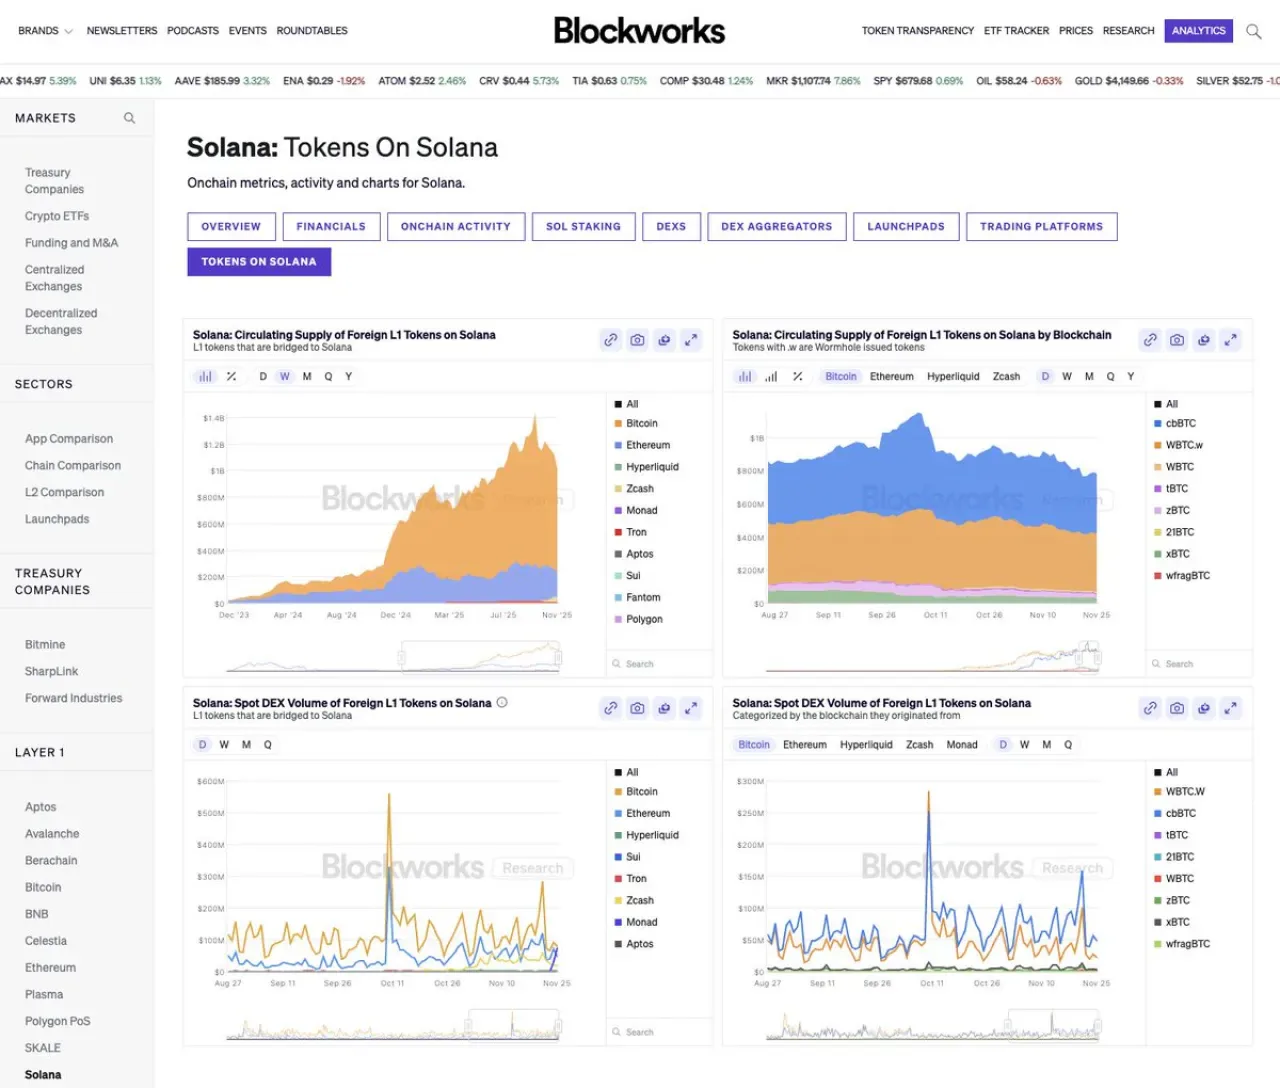1280x1088 pixels.
Task: Toggle Ethereum series in first Circulating Supply legend
Action: click(642, 445)
